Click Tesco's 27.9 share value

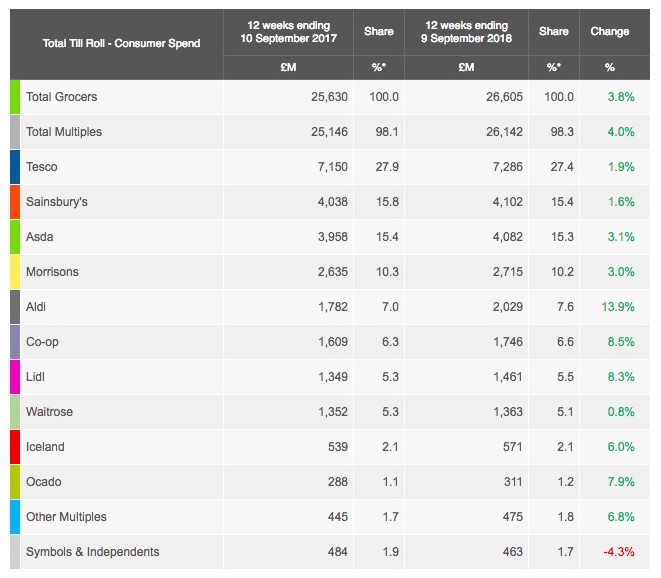[x=387, y=167]
